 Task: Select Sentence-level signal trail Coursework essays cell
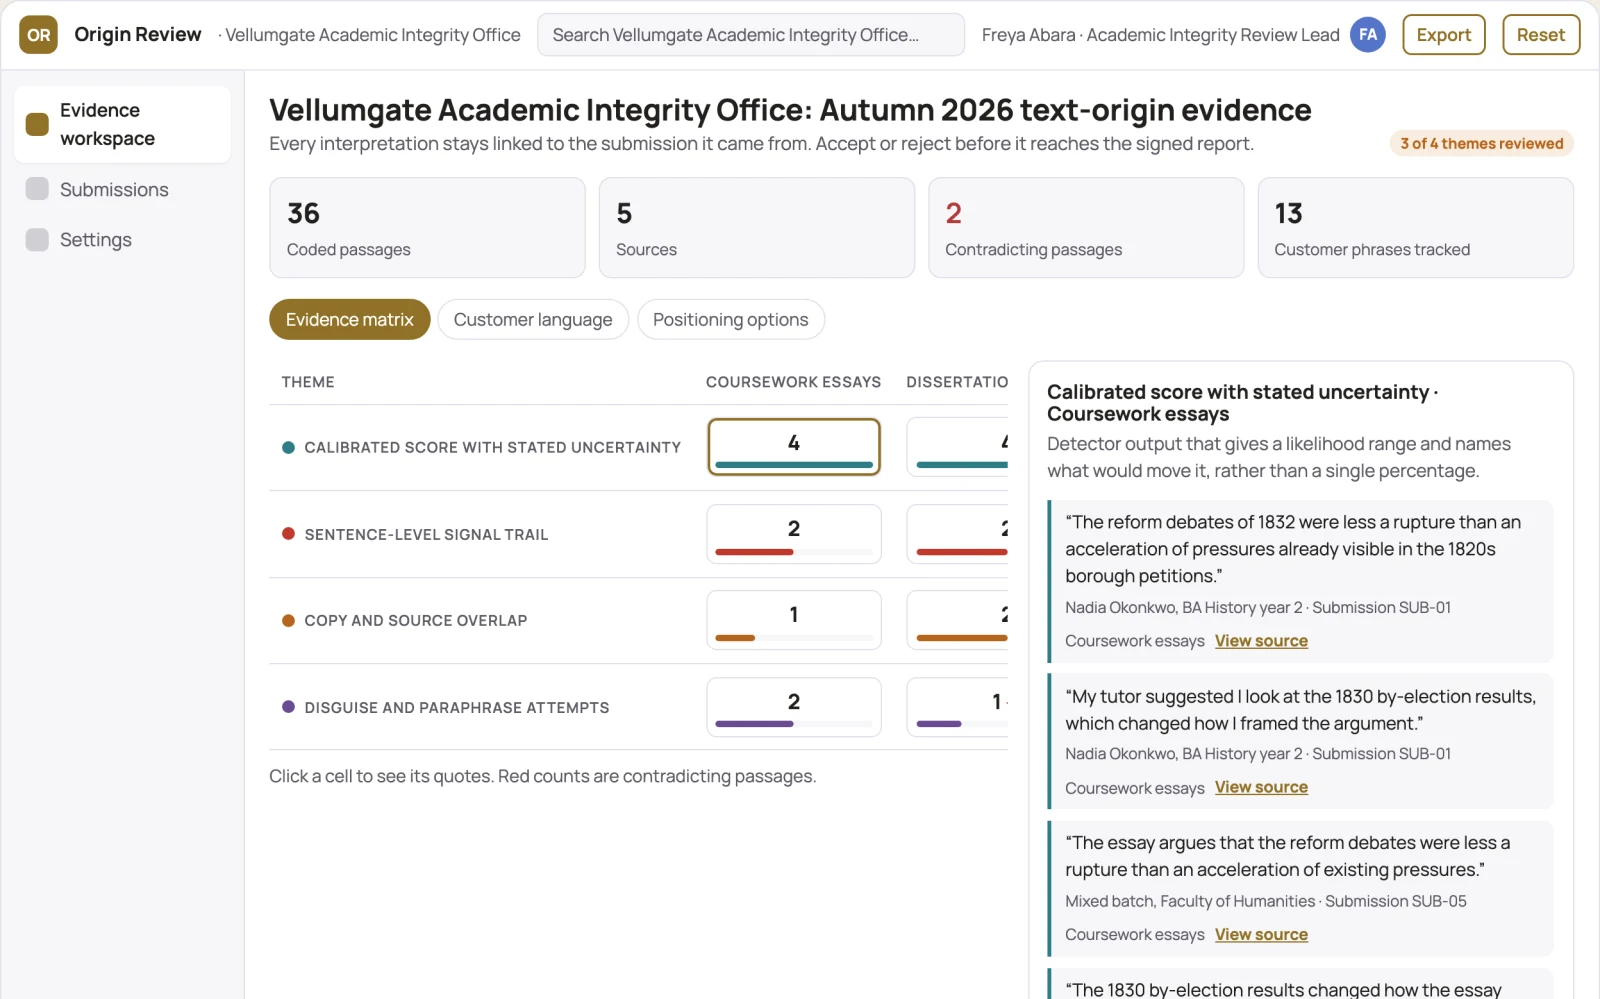[794, 534]
